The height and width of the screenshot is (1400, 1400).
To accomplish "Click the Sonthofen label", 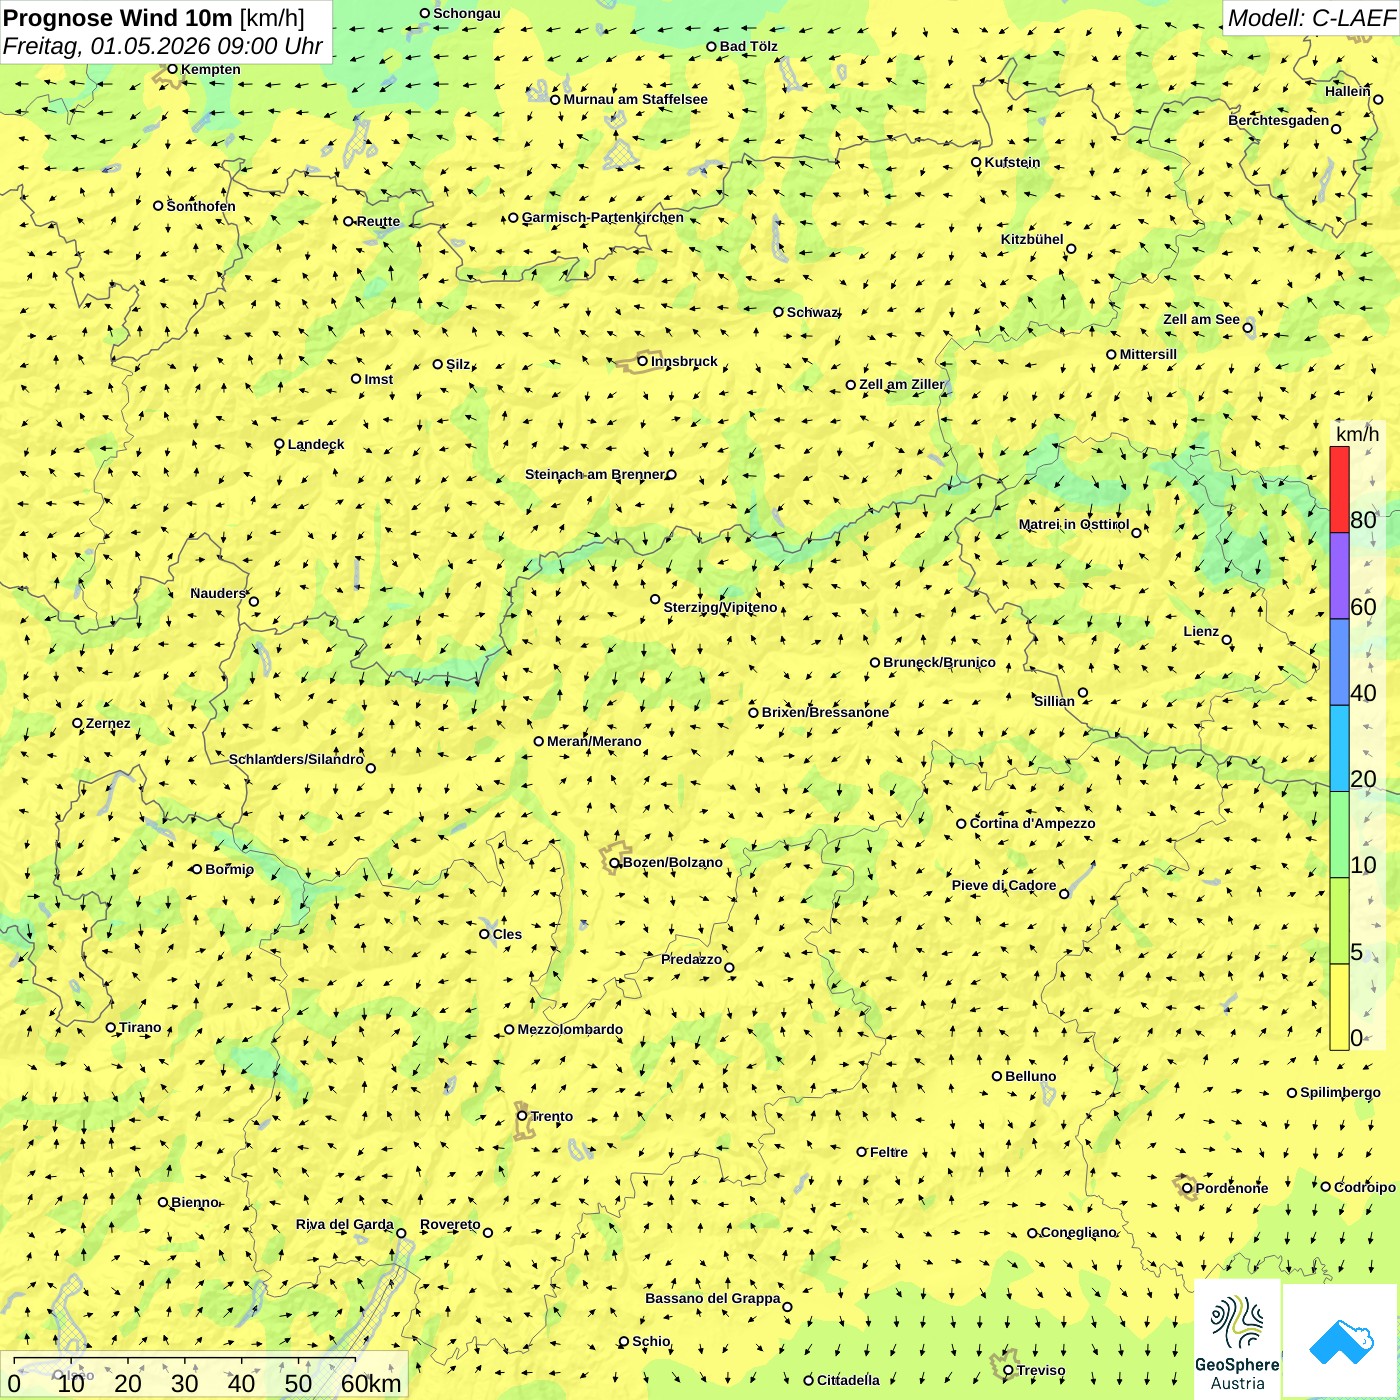I will point(201,206).
